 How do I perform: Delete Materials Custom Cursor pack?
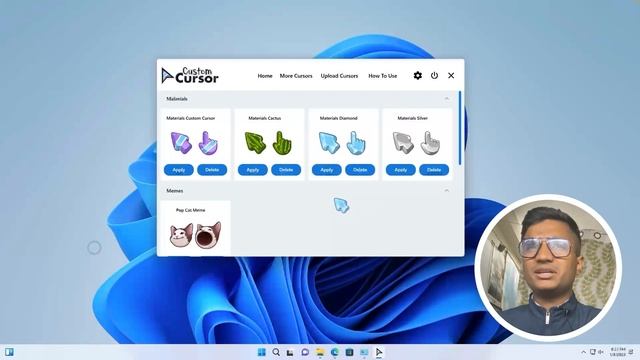pyautogui.click(x=212, y=170)
